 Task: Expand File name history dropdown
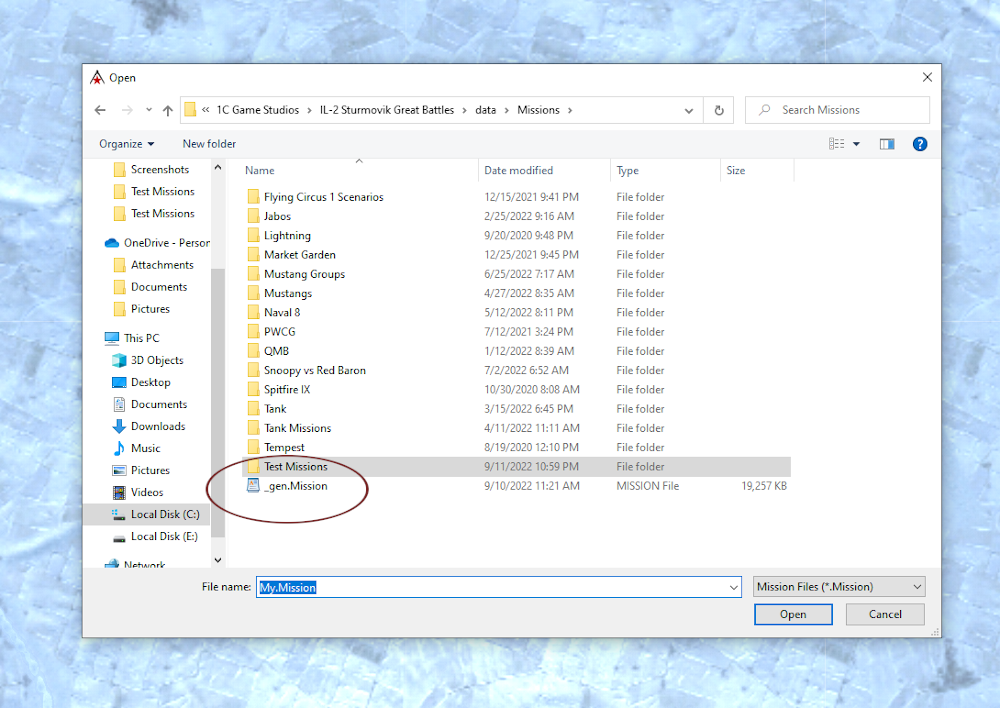(733, 587)
